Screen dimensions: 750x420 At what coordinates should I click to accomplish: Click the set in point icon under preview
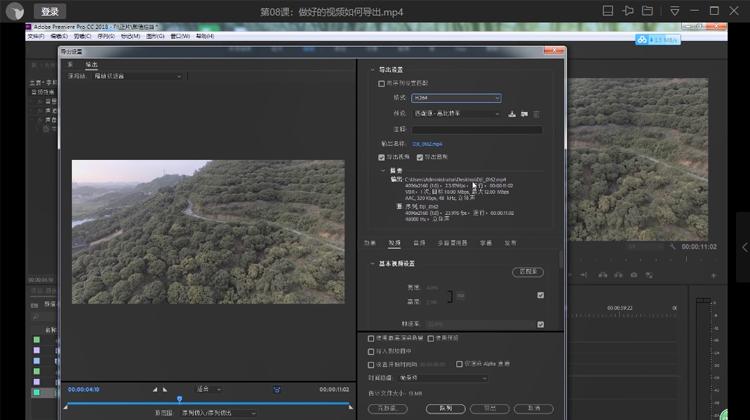(x=155, y=390)
